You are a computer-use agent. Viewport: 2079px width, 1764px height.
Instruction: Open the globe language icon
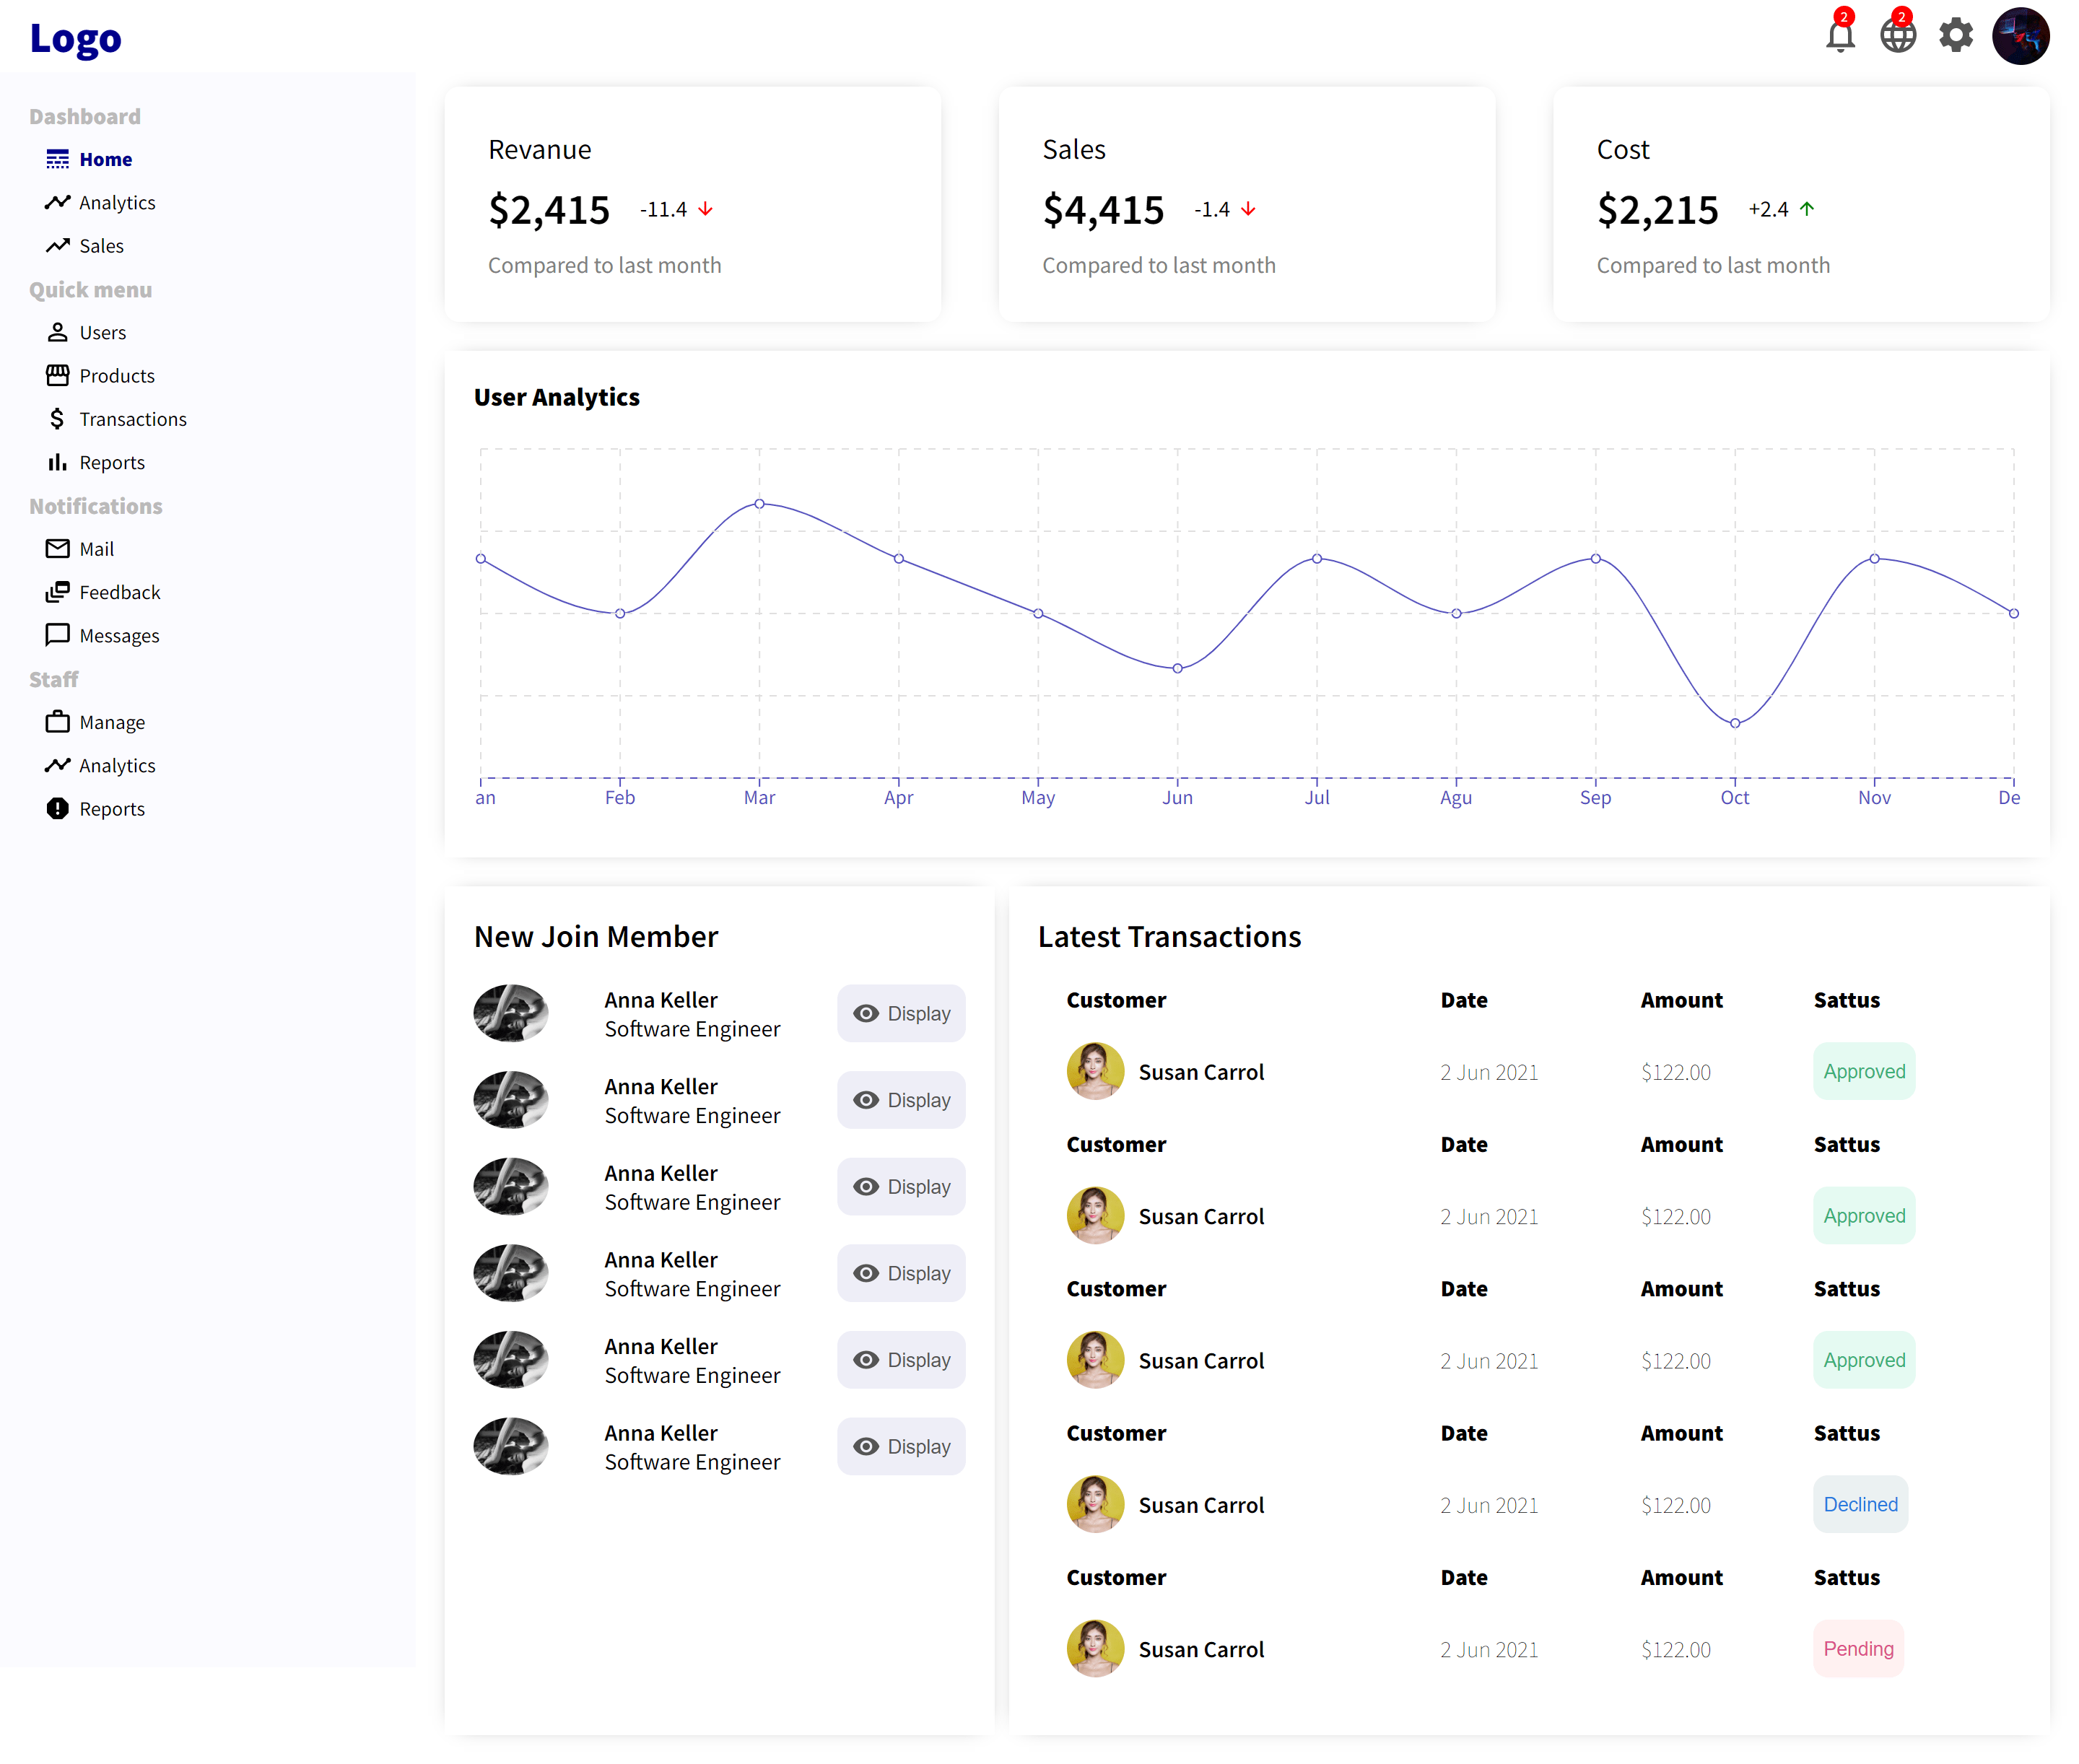click(x=1897, y=36)
